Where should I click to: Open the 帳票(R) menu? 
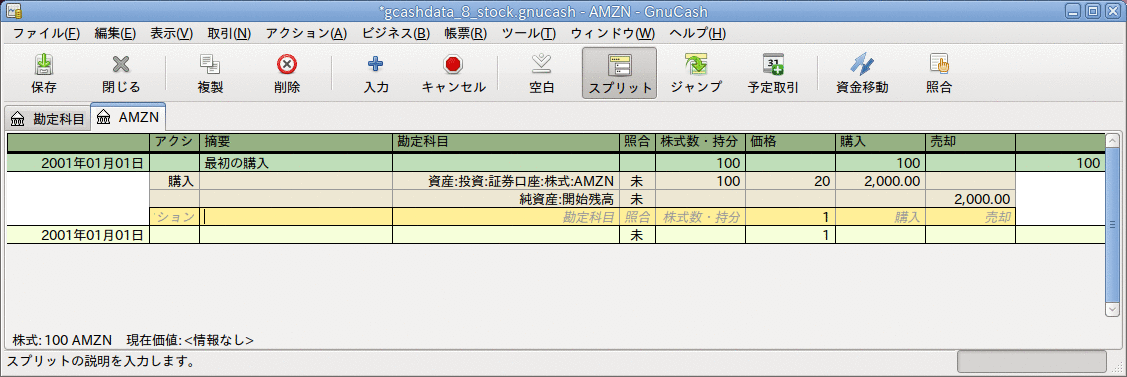click(465, 33)
